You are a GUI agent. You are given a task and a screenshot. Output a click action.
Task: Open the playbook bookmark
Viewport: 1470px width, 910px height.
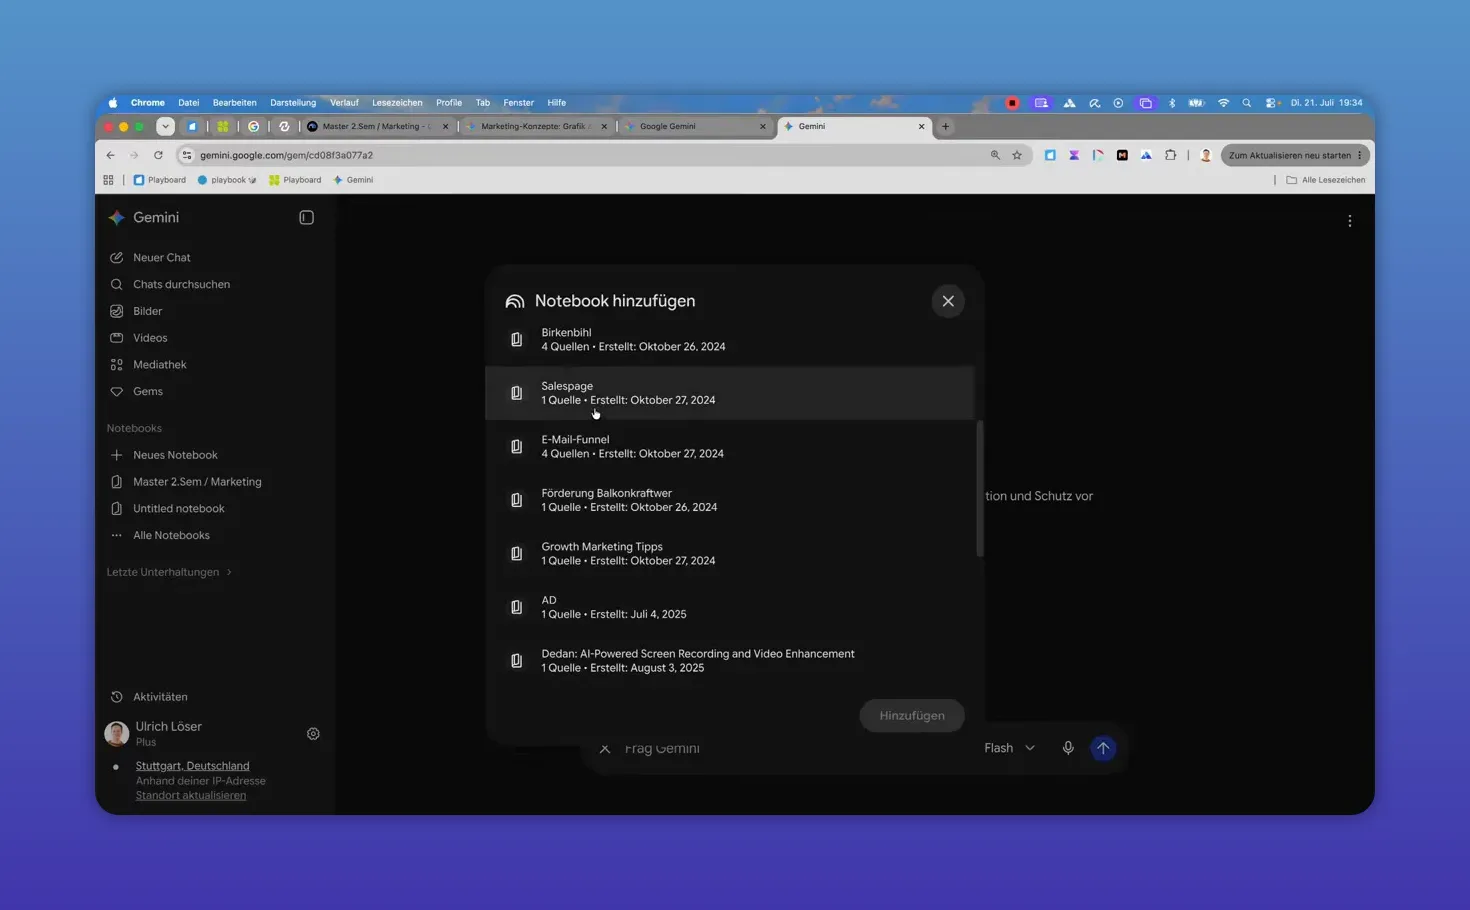click(227, 180)
